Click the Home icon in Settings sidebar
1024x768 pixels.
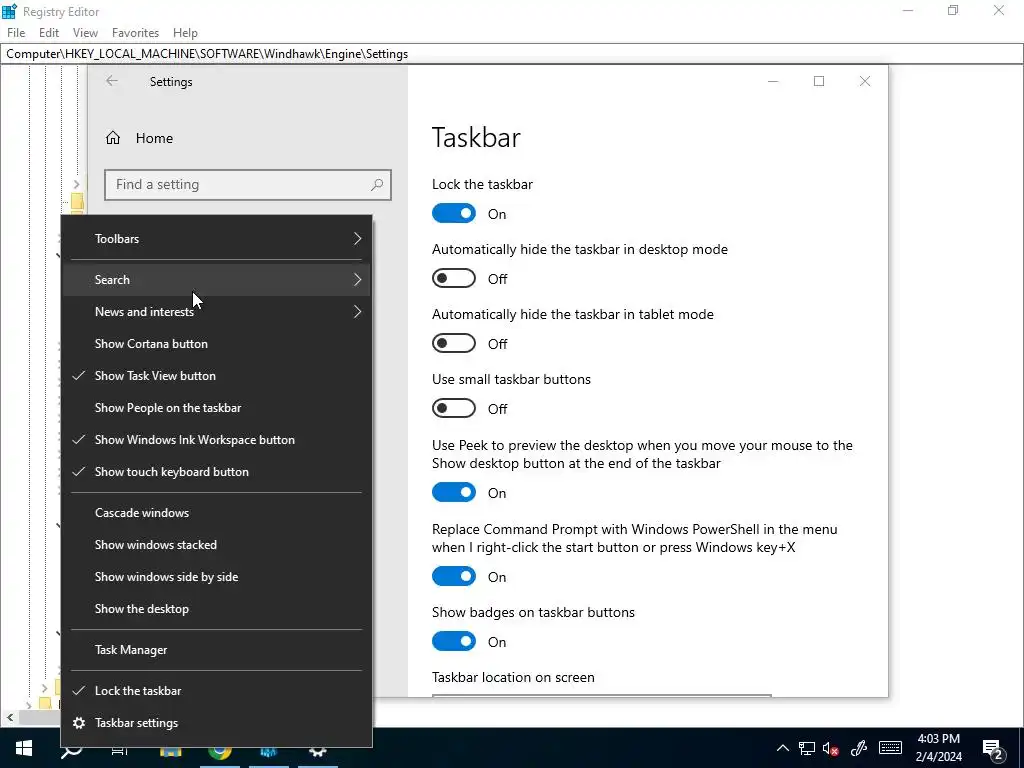pyautogui.click(x=113, y=138)
